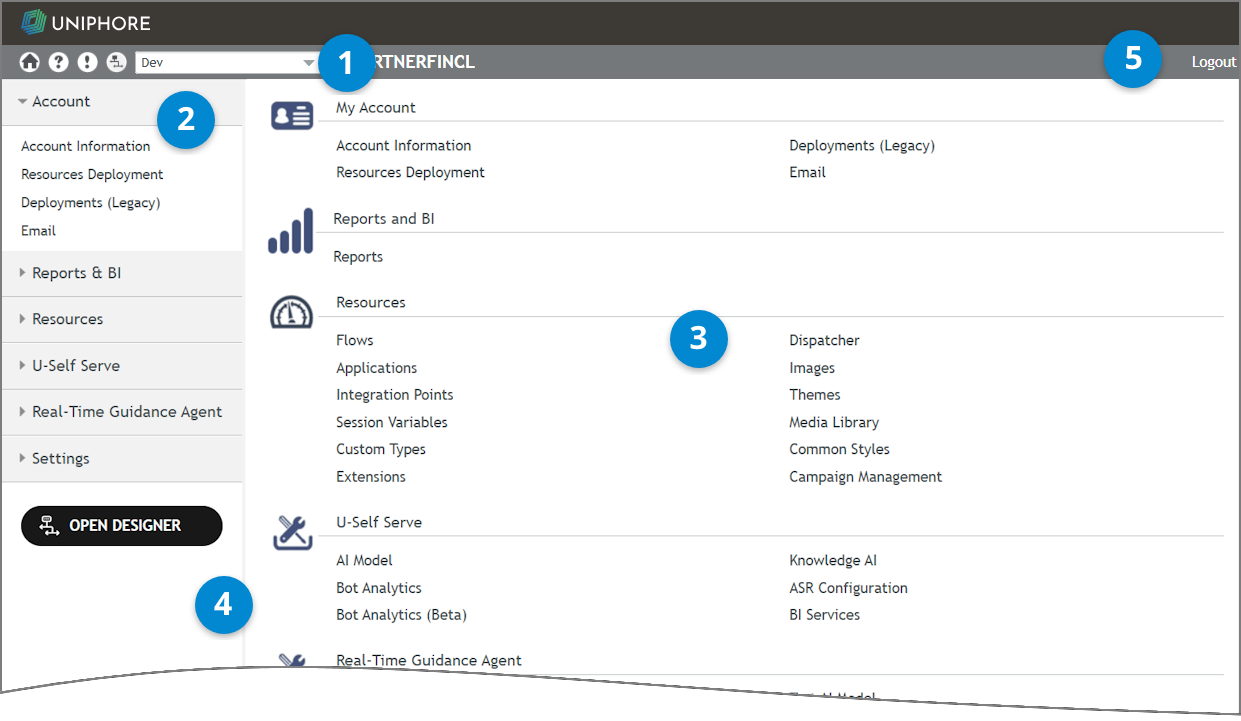Open ASR Configuration link
Screen dimensions: 1241x721
(x=849, y=588)
